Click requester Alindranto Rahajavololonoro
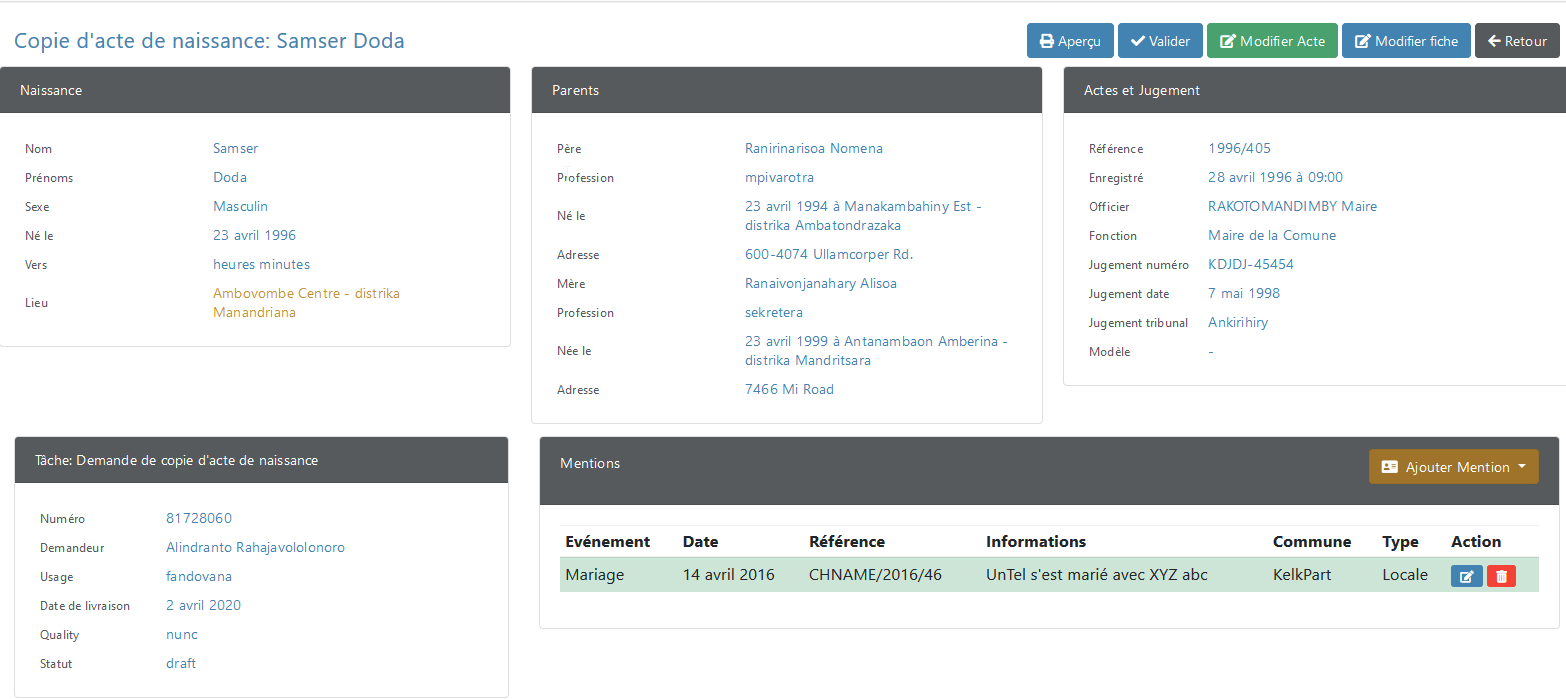The width and height of the screenshot is (1566, 699). tap(255, 547)
